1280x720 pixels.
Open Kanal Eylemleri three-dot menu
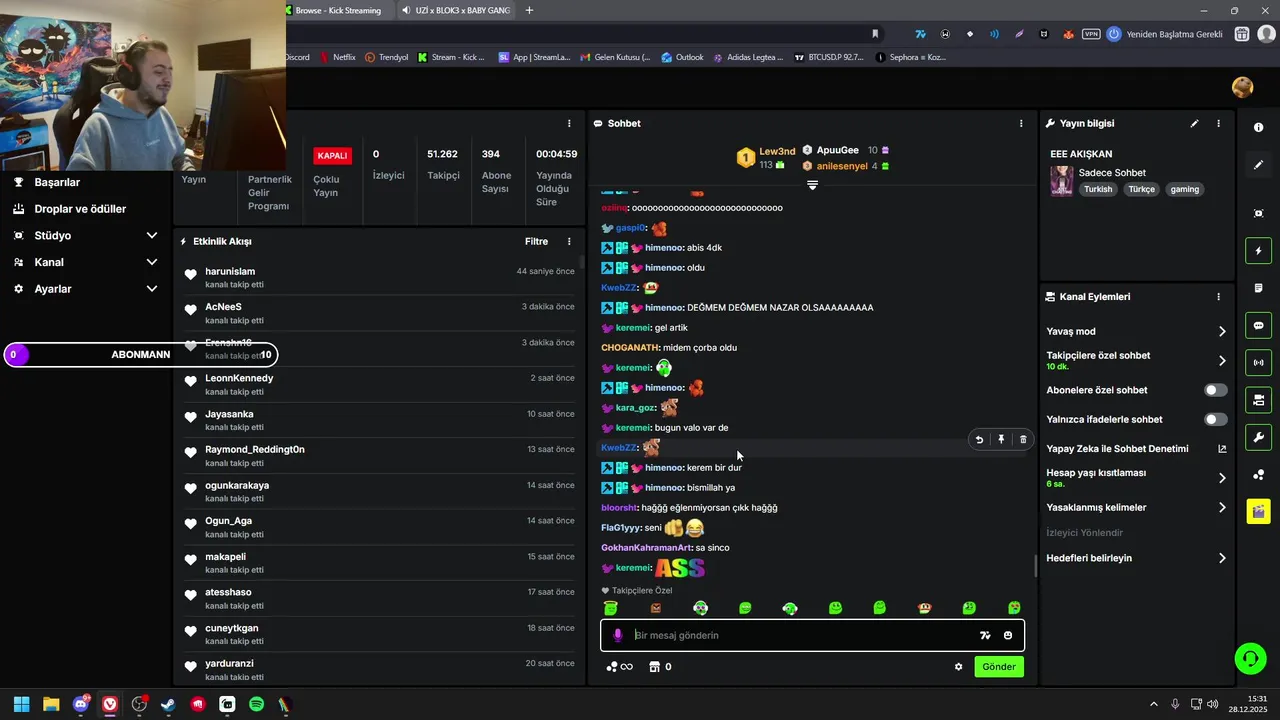click(x=1218, y=296)
